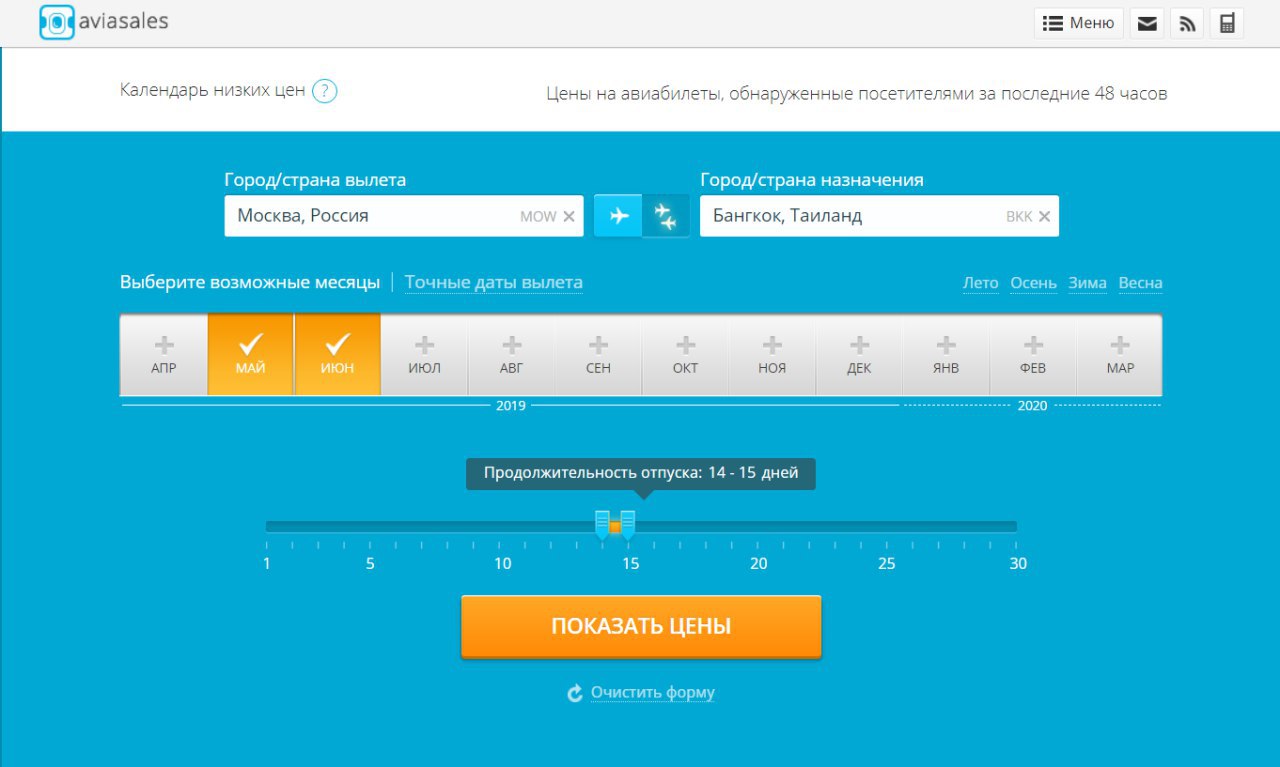The height and width of the screenshot is (767, 1280).
Task: Add the ДЕК month
Action: (860, 355)
